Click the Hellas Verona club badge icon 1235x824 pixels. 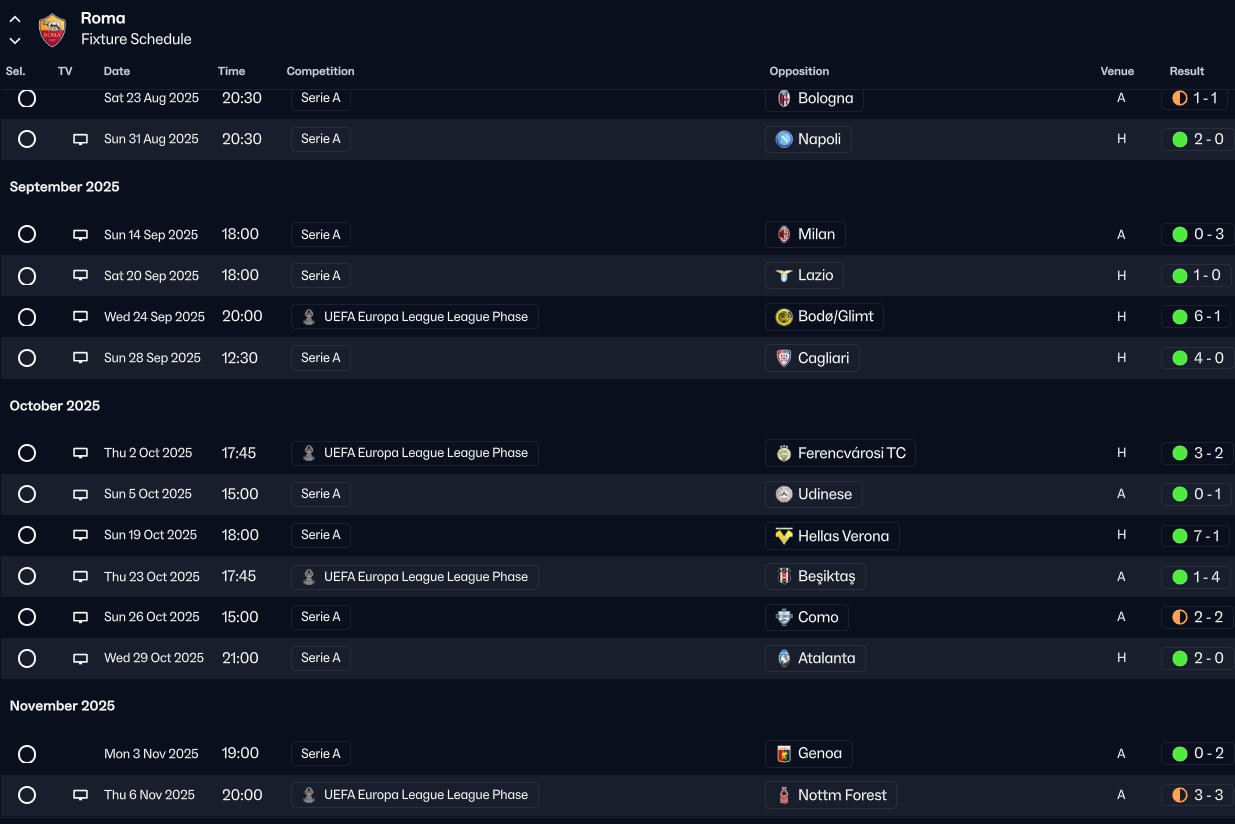(x=784, y=536)
